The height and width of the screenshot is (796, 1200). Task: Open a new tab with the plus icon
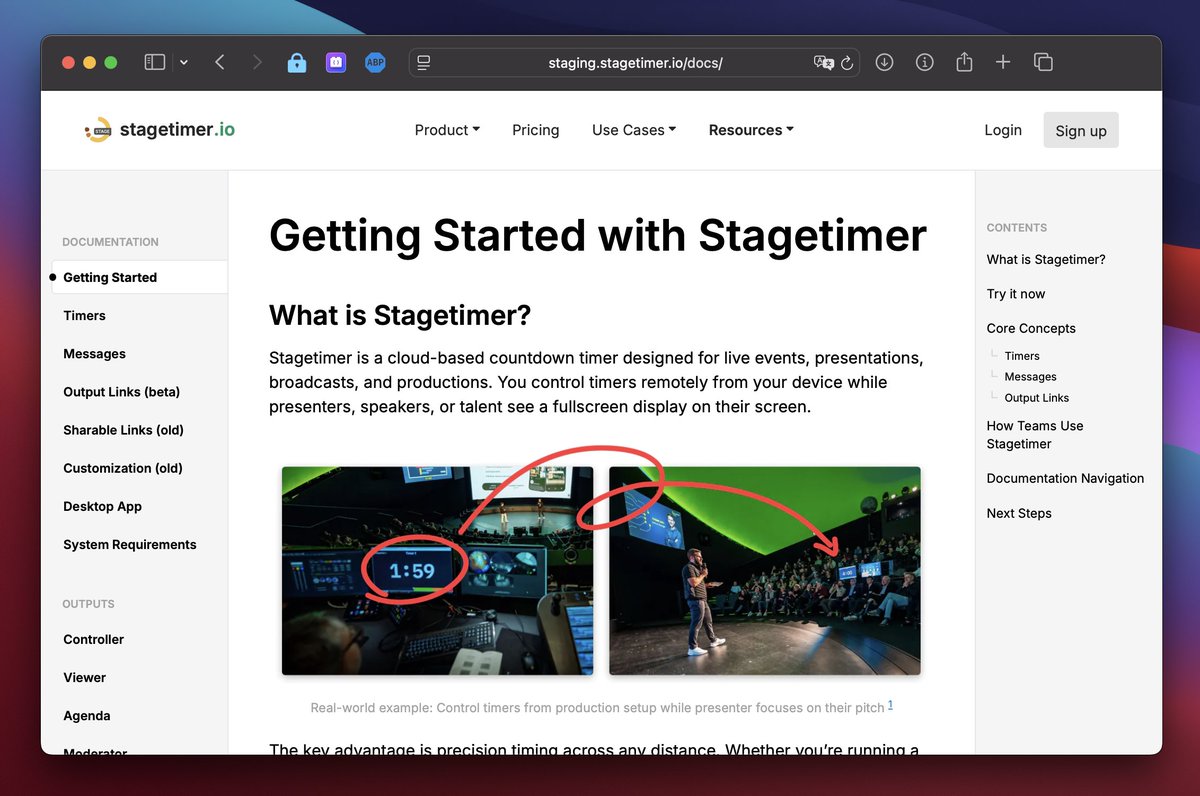point(1003,62)
